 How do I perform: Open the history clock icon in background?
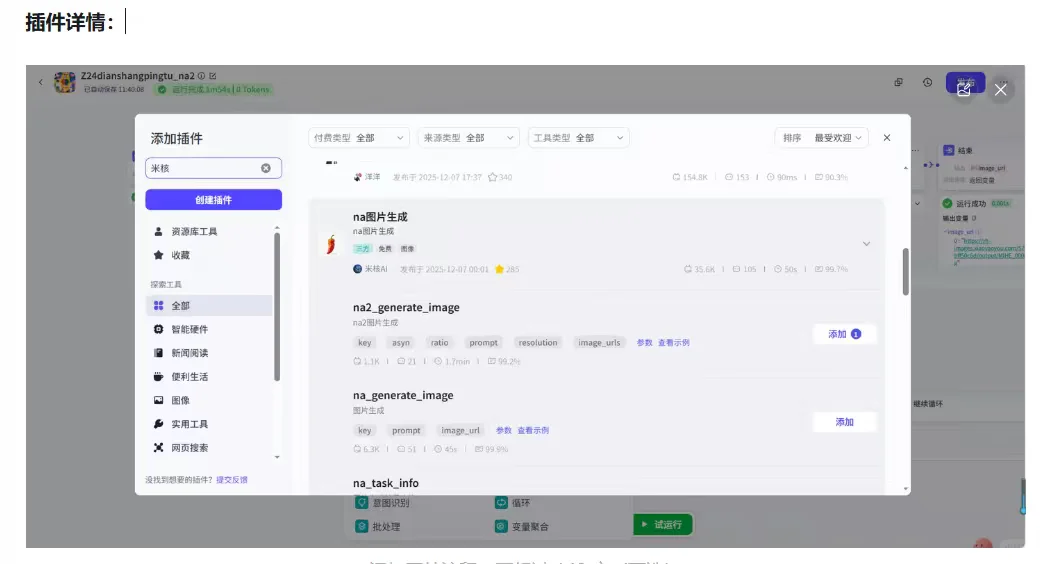pyautogui.click(x=927, y=82)
